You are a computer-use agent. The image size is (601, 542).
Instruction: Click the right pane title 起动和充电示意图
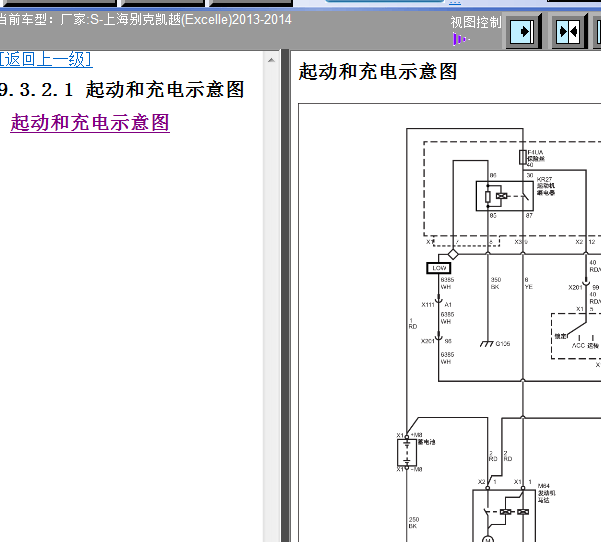click(x=378, y=72)
